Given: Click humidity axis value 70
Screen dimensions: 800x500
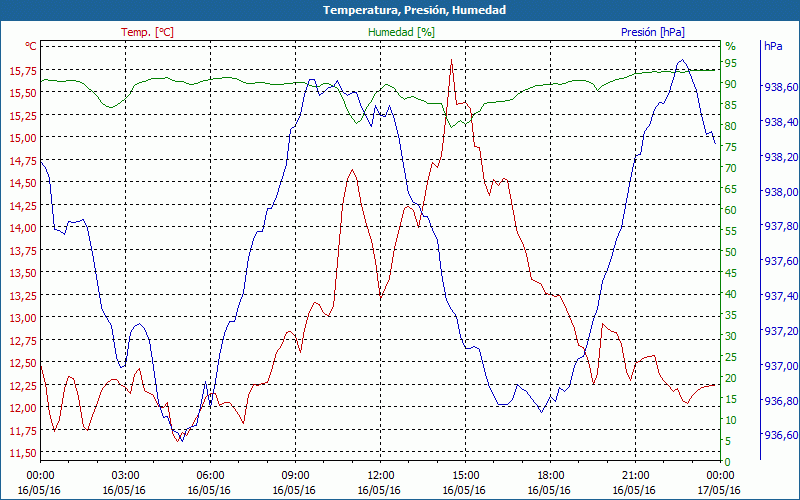Looking at the screenshot, I should coord(731,167).
